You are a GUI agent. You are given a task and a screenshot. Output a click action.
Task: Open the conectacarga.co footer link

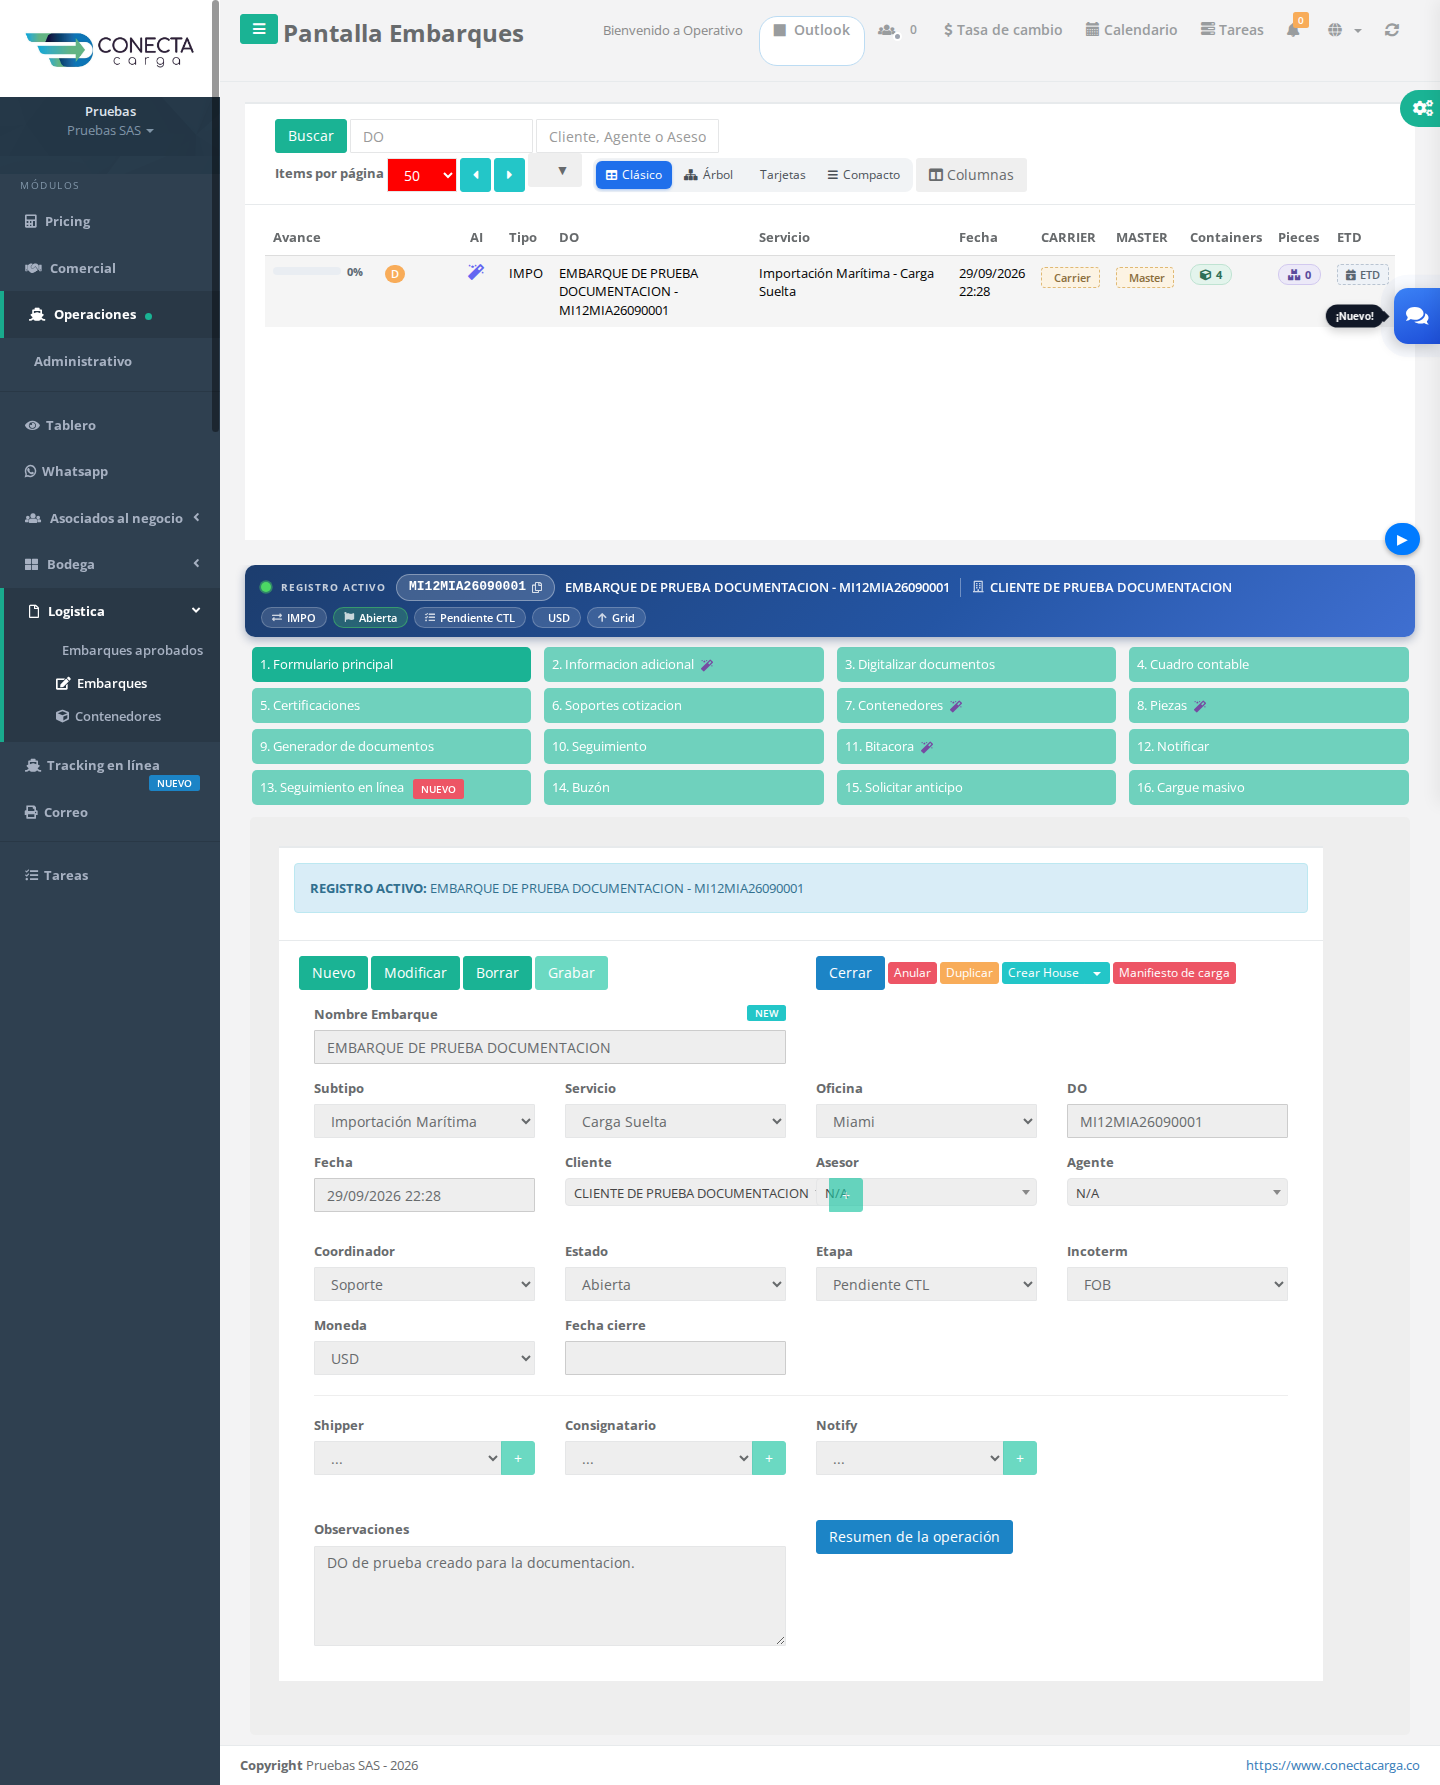pyautogui.click(x=1333, y=1765)
